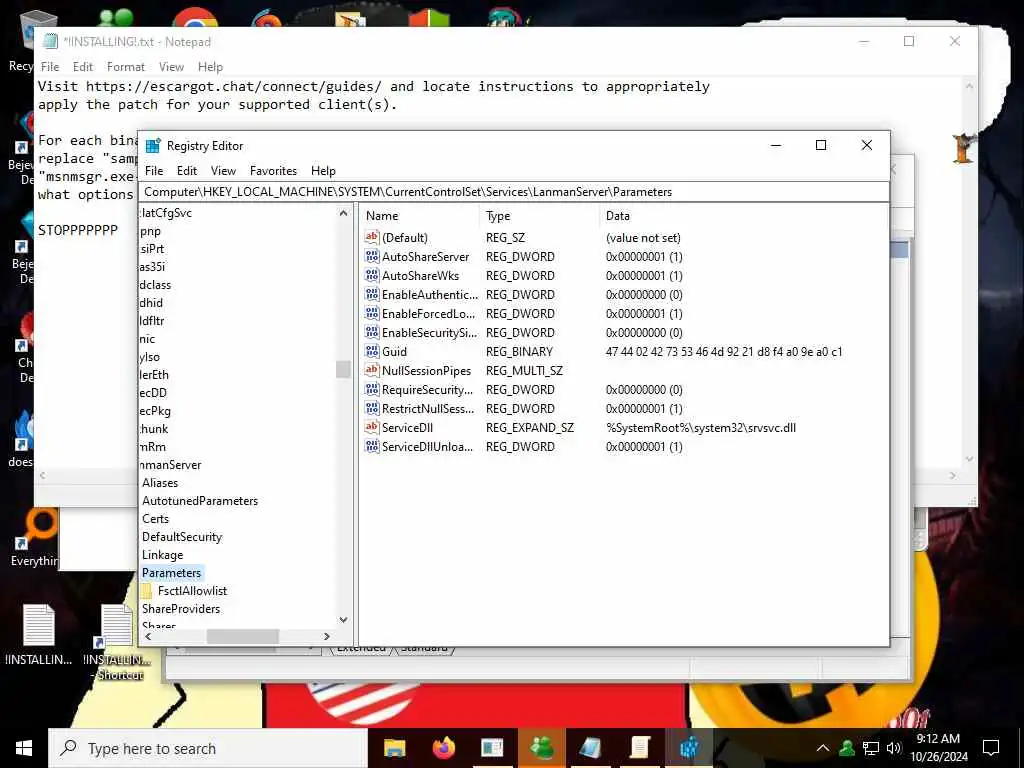The width and height of the screenshot is (1024, 768).
Task: Click the RestrictNullSess... DWORD icon
Action: pos(372,408)
